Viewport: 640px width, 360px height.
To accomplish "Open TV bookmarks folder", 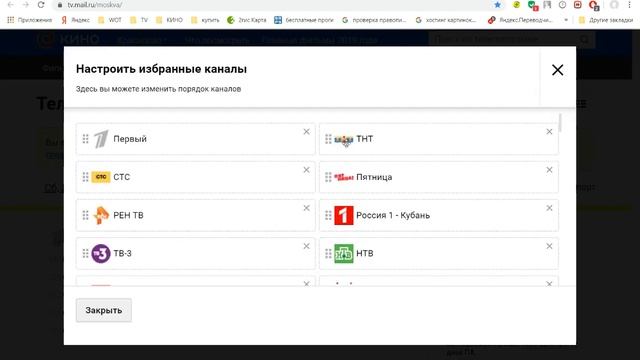I will tap(139, 20).
